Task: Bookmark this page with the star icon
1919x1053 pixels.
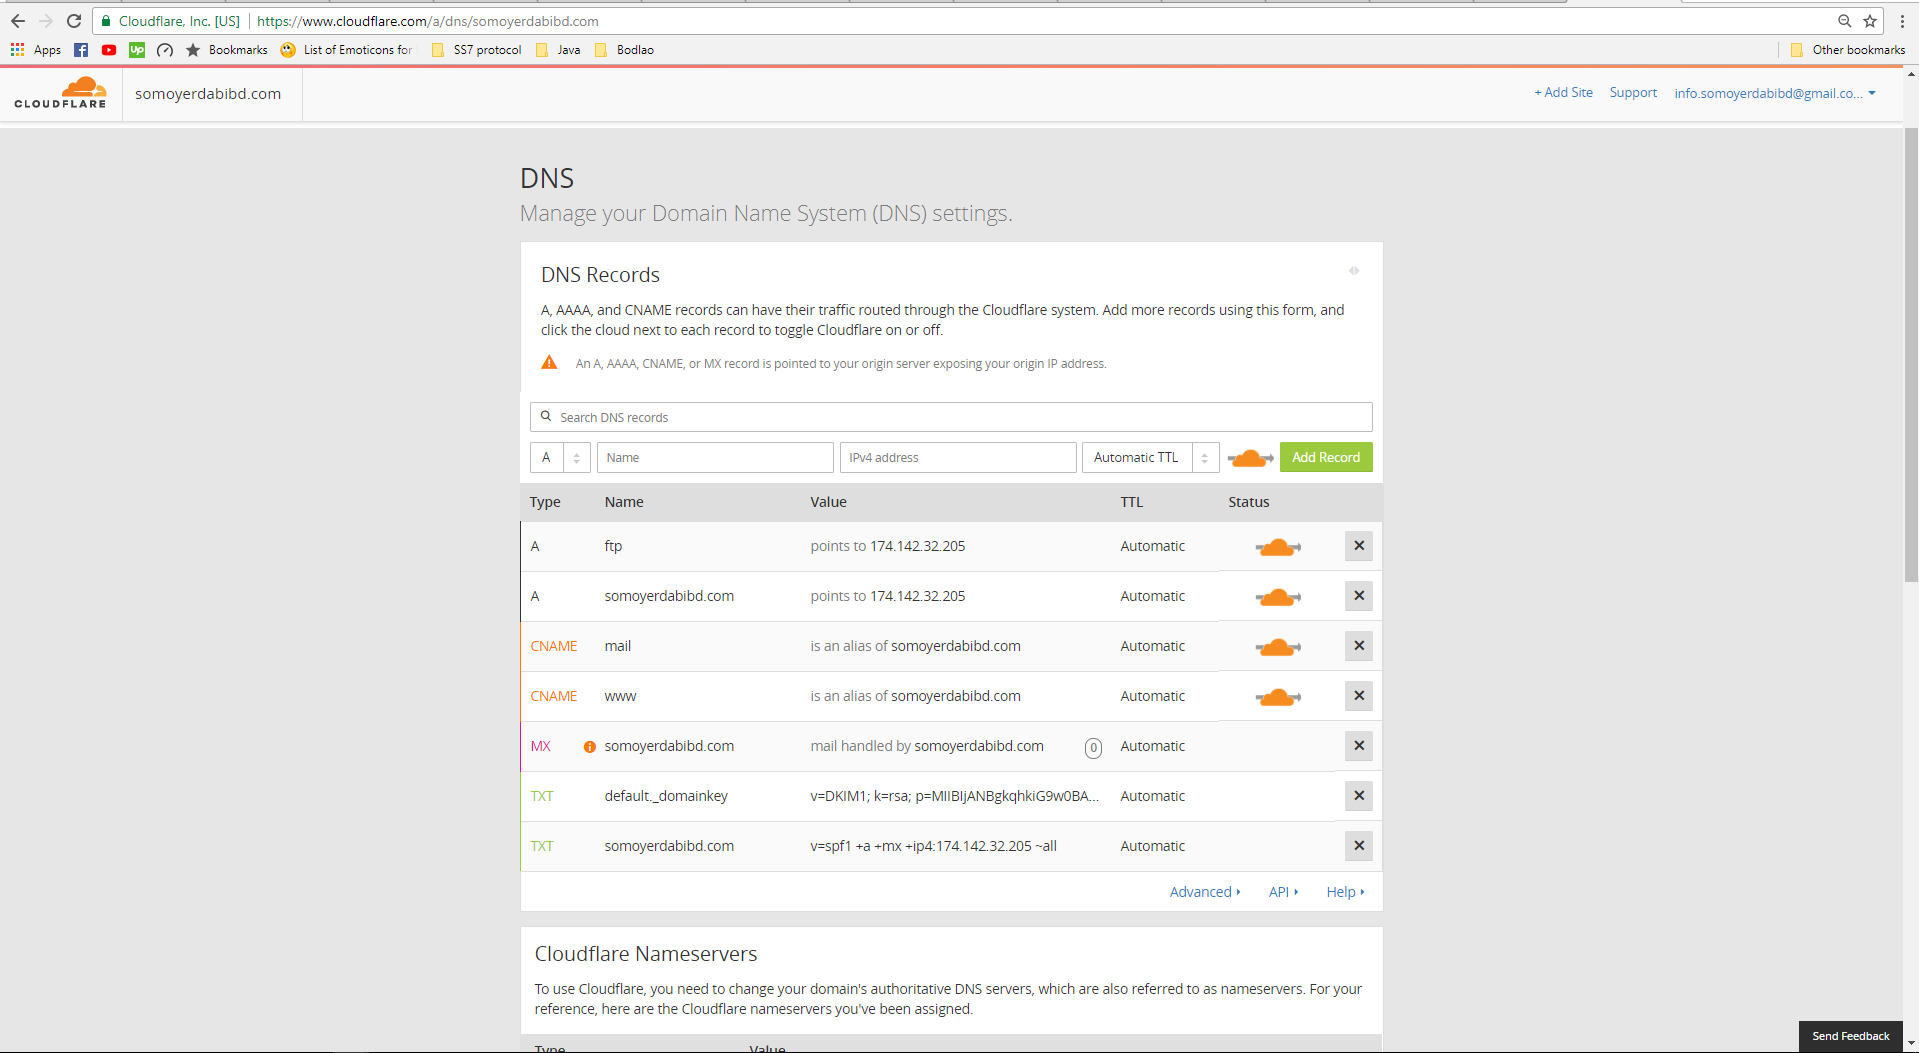Action: pyautogui.click(x=1870, y=21)
